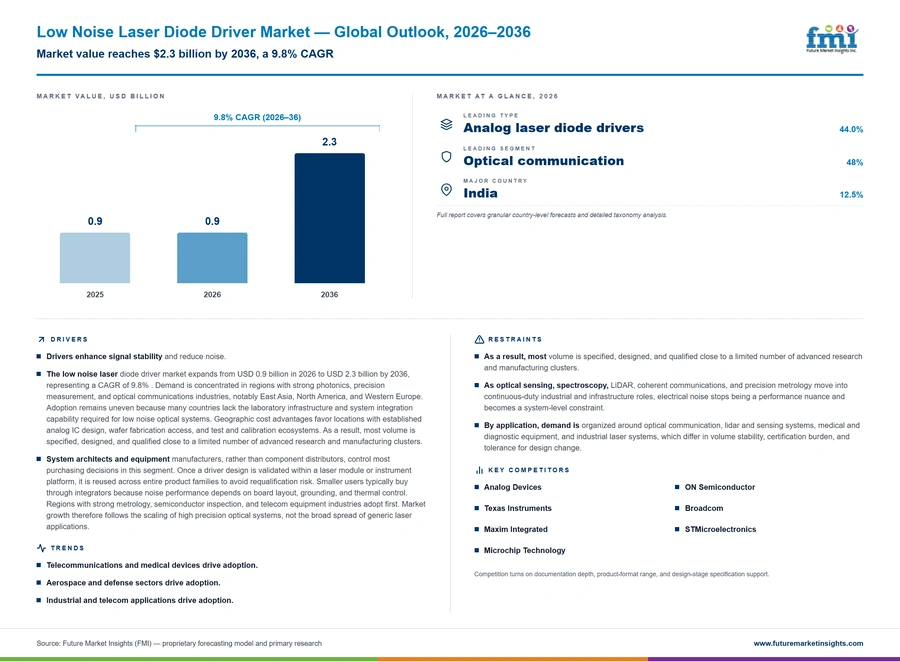
Task: Click the Source: Future Market Insights footer text
Action: (x=179, y=643)
